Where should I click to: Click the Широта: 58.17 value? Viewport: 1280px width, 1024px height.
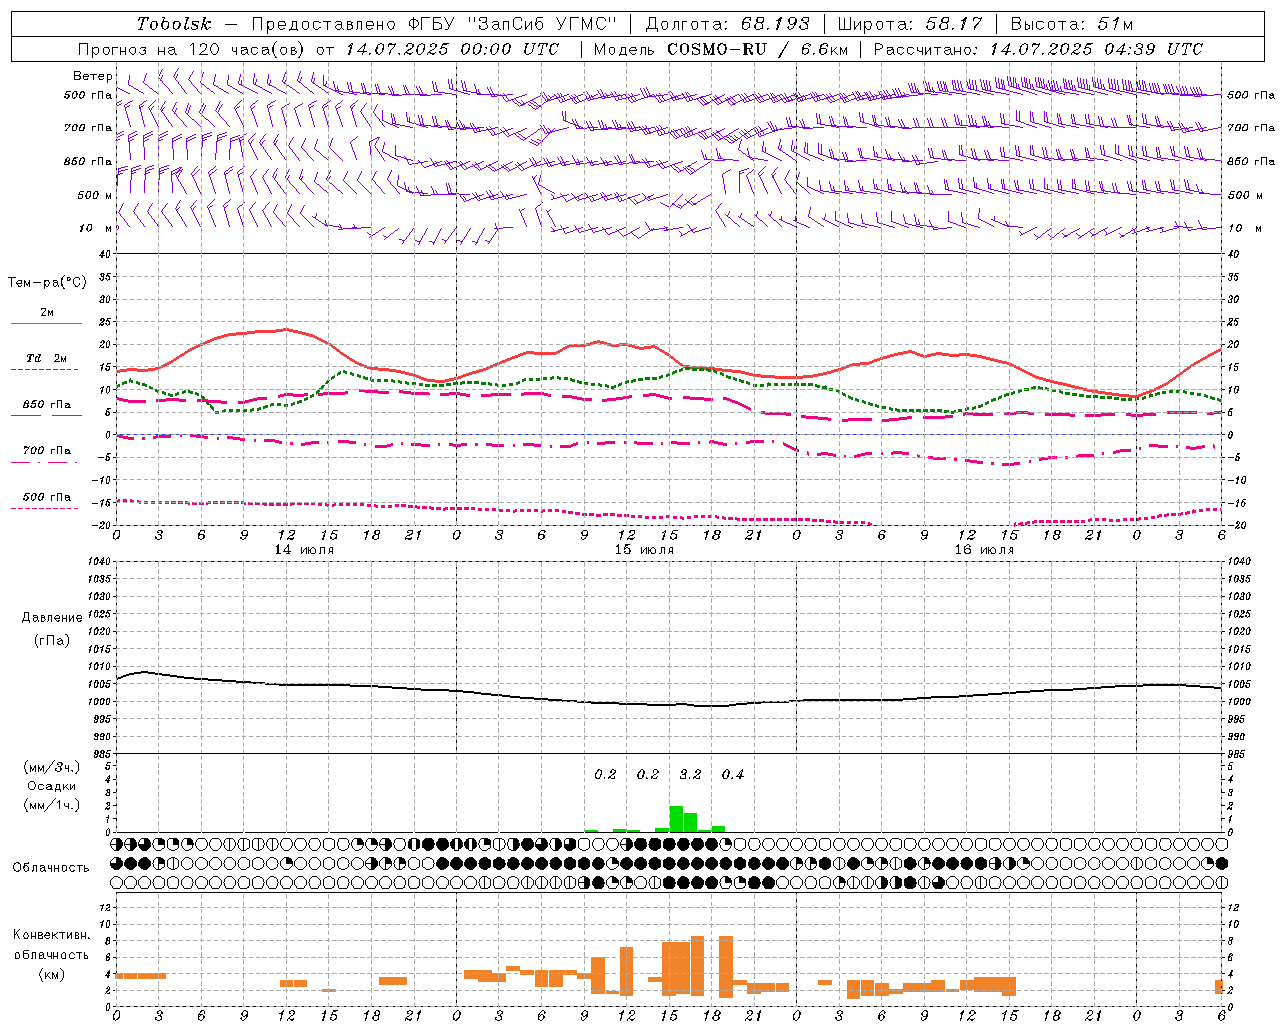click(x=910, y=24)
